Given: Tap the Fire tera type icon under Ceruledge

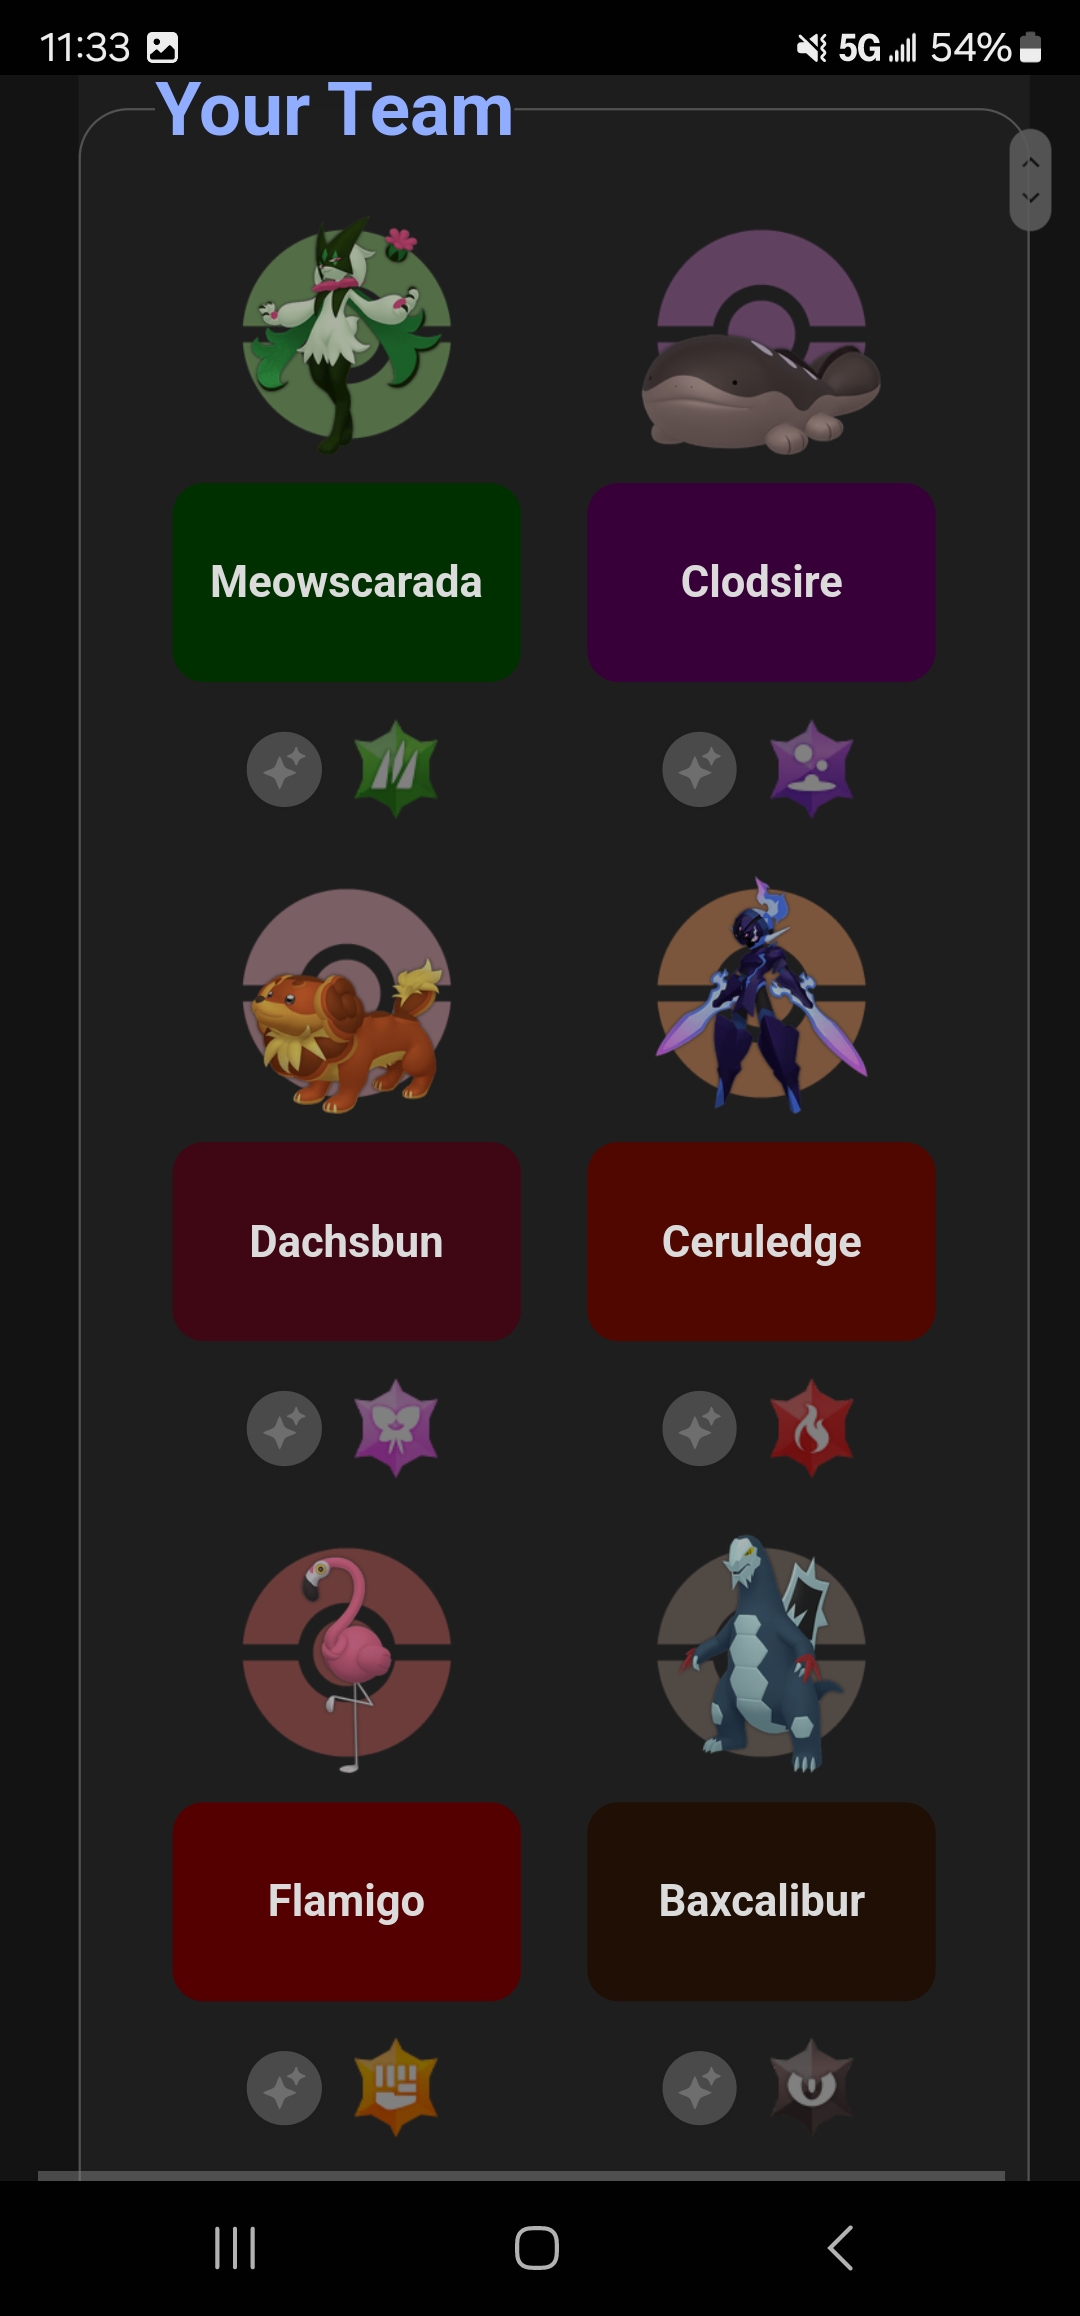Looking at the screenshot, I should click(811, 1428).
